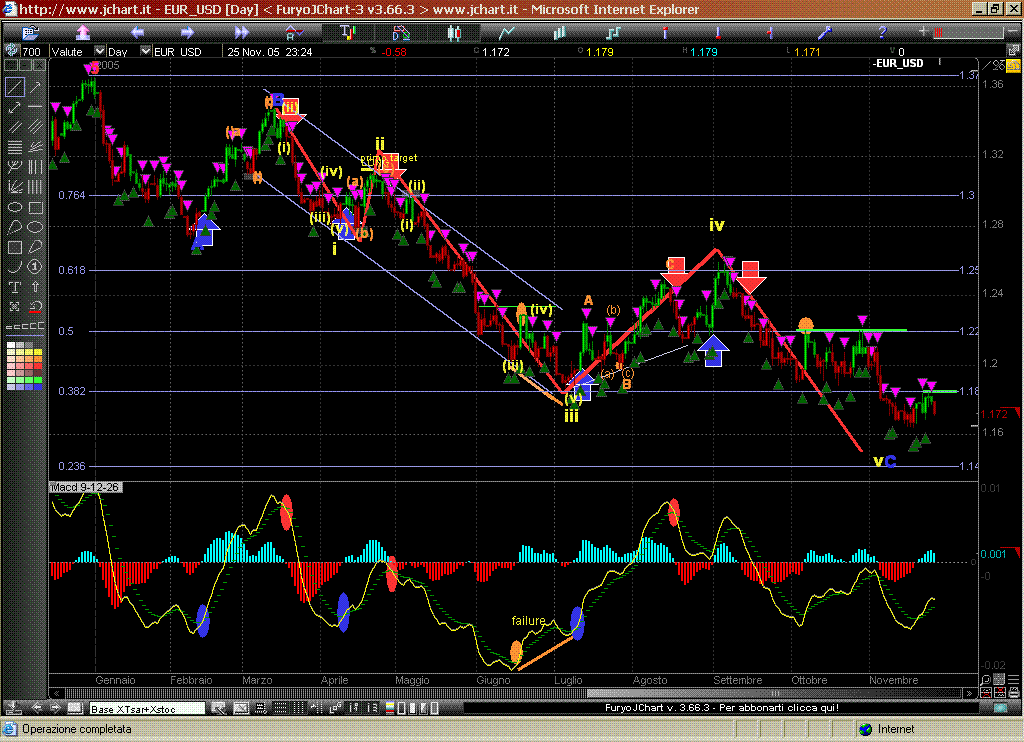Select the trend line drawing tool

(x=14, y=88)
